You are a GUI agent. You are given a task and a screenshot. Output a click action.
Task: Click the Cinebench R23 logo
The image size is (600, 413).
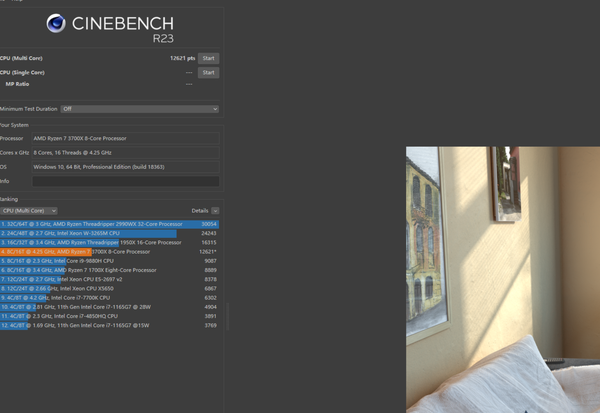[110, 28]
